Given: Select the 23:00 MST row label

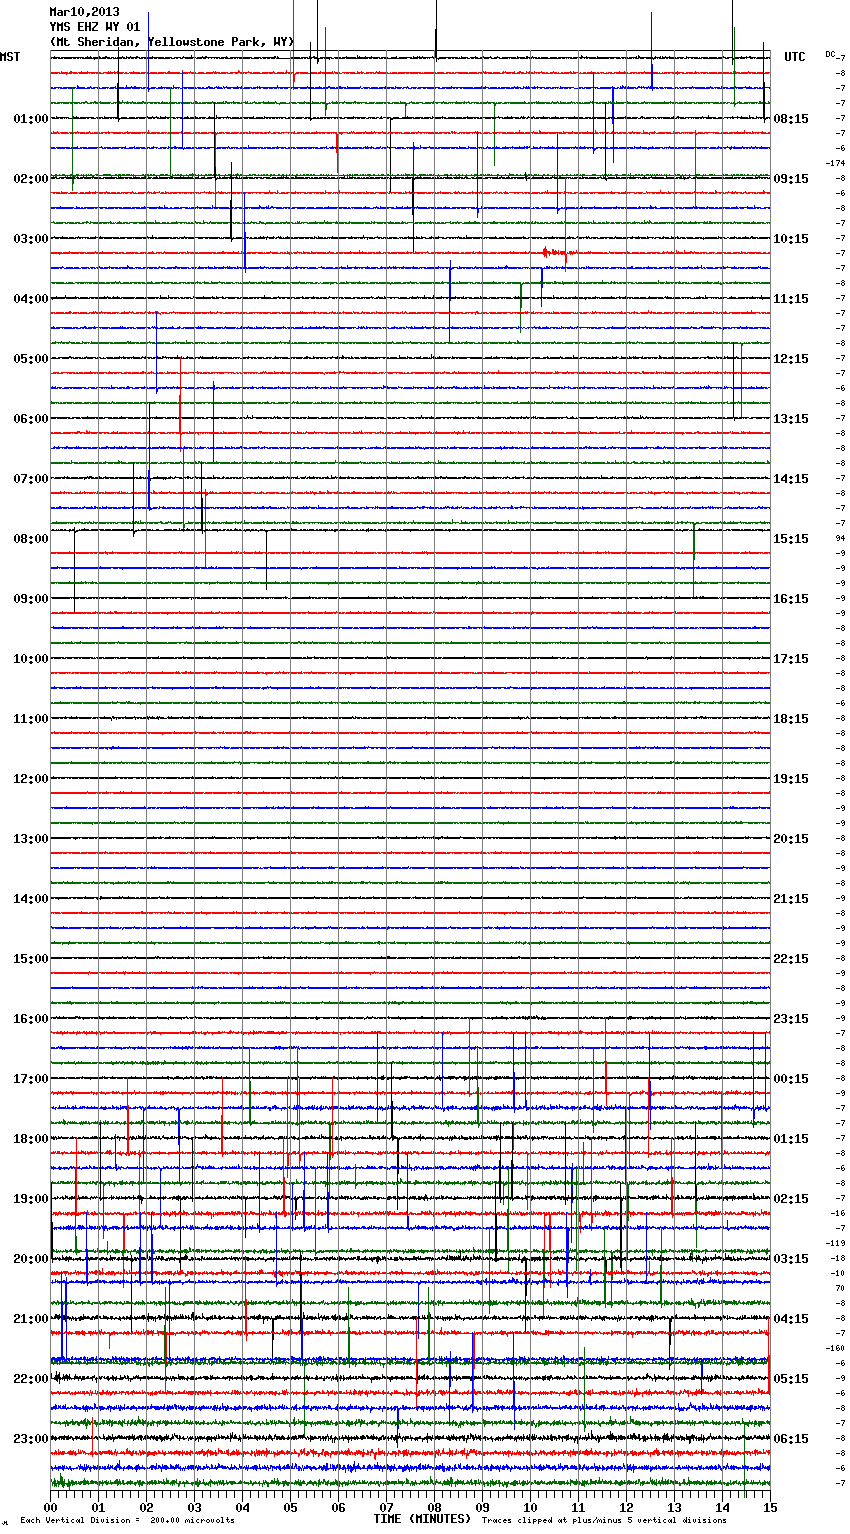Looking at the screenshot, I should [x=31, y=1439].
